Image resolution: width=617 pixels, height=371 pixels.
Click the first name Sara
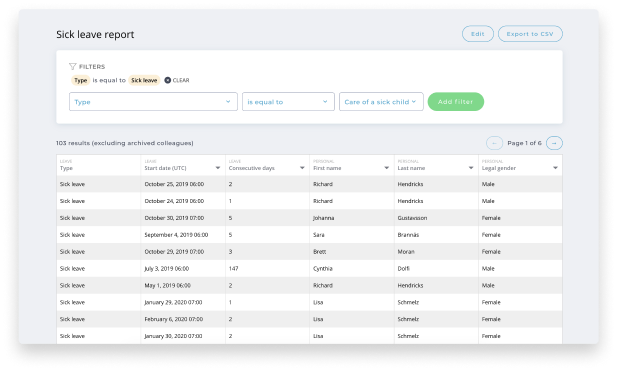pos(319,235)
